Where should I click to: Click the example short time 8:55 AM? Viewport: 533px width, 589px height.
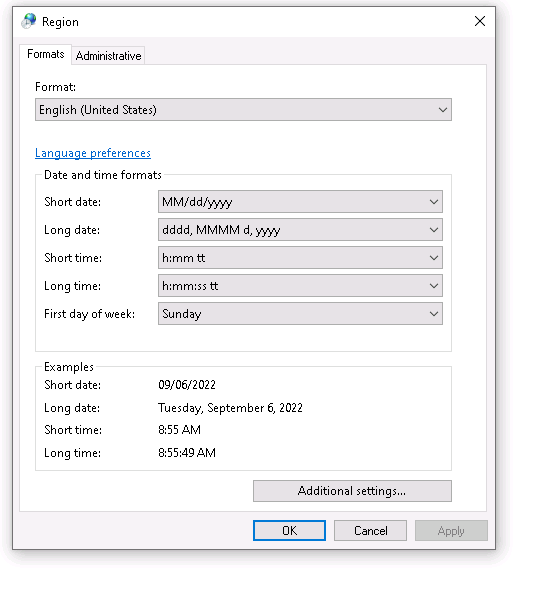pos(180,430)
